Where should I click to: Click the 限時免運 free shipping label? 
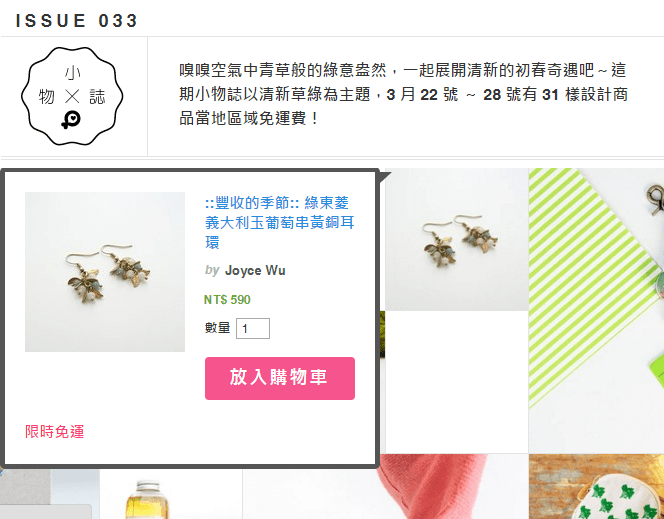55,432
